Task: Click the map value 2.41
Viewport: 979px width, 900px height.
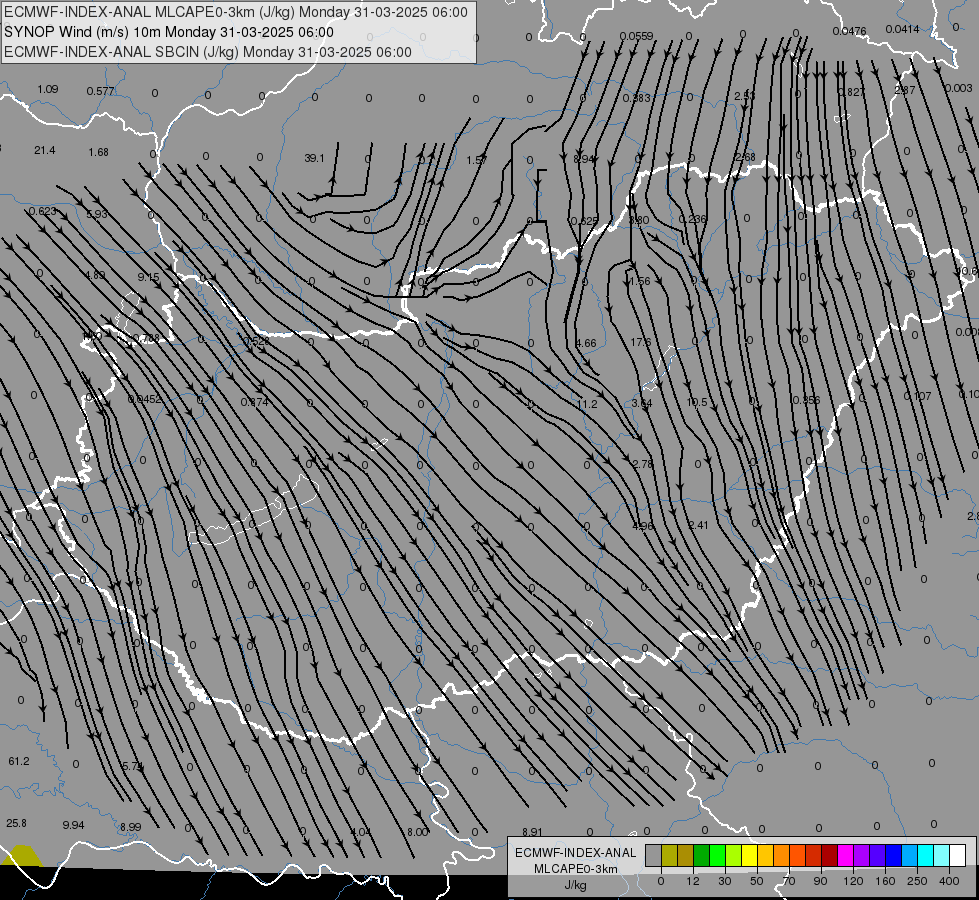Action: tap(698, 525)
